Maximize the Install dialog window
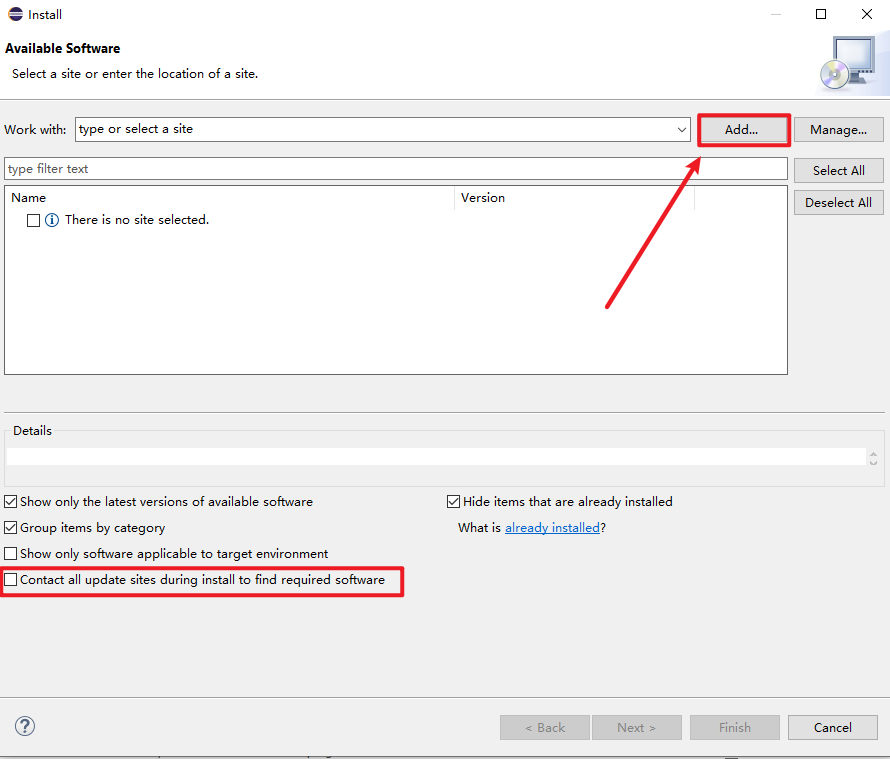890x759 pixels. coord(821,14)
